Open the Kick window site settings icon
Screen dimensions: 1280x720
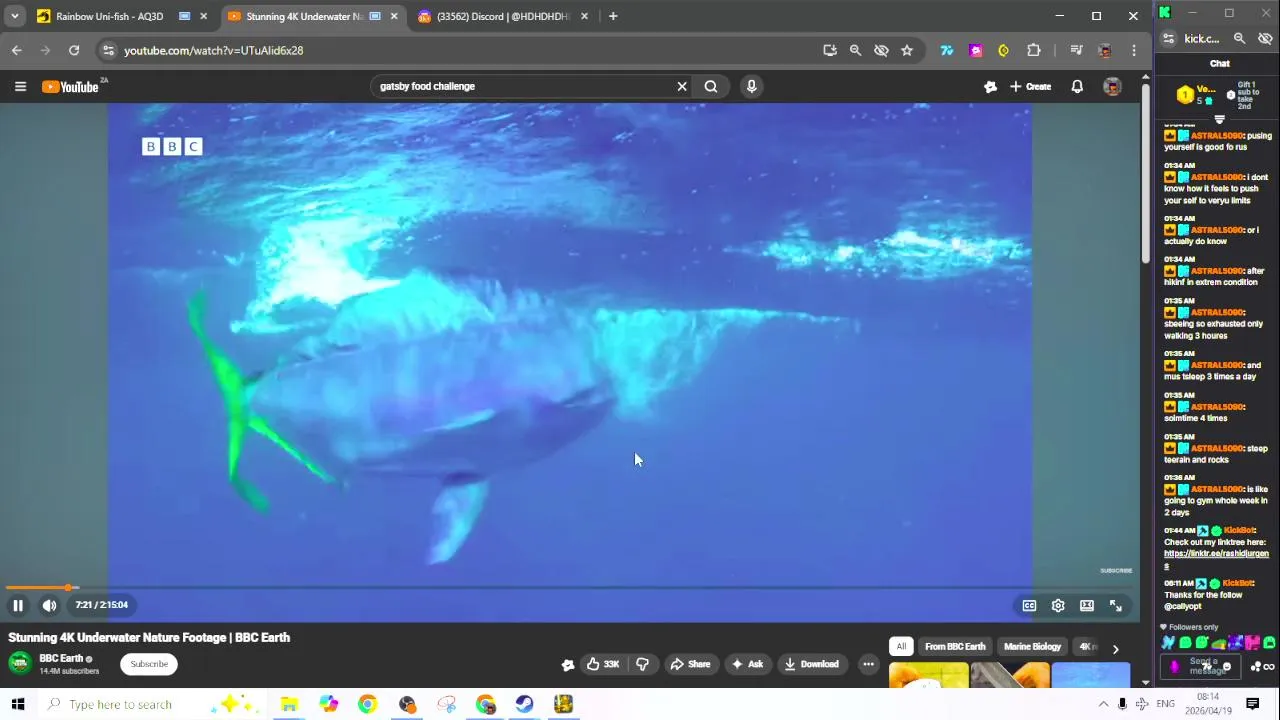pyautogui.click(x=1168, y=38)
